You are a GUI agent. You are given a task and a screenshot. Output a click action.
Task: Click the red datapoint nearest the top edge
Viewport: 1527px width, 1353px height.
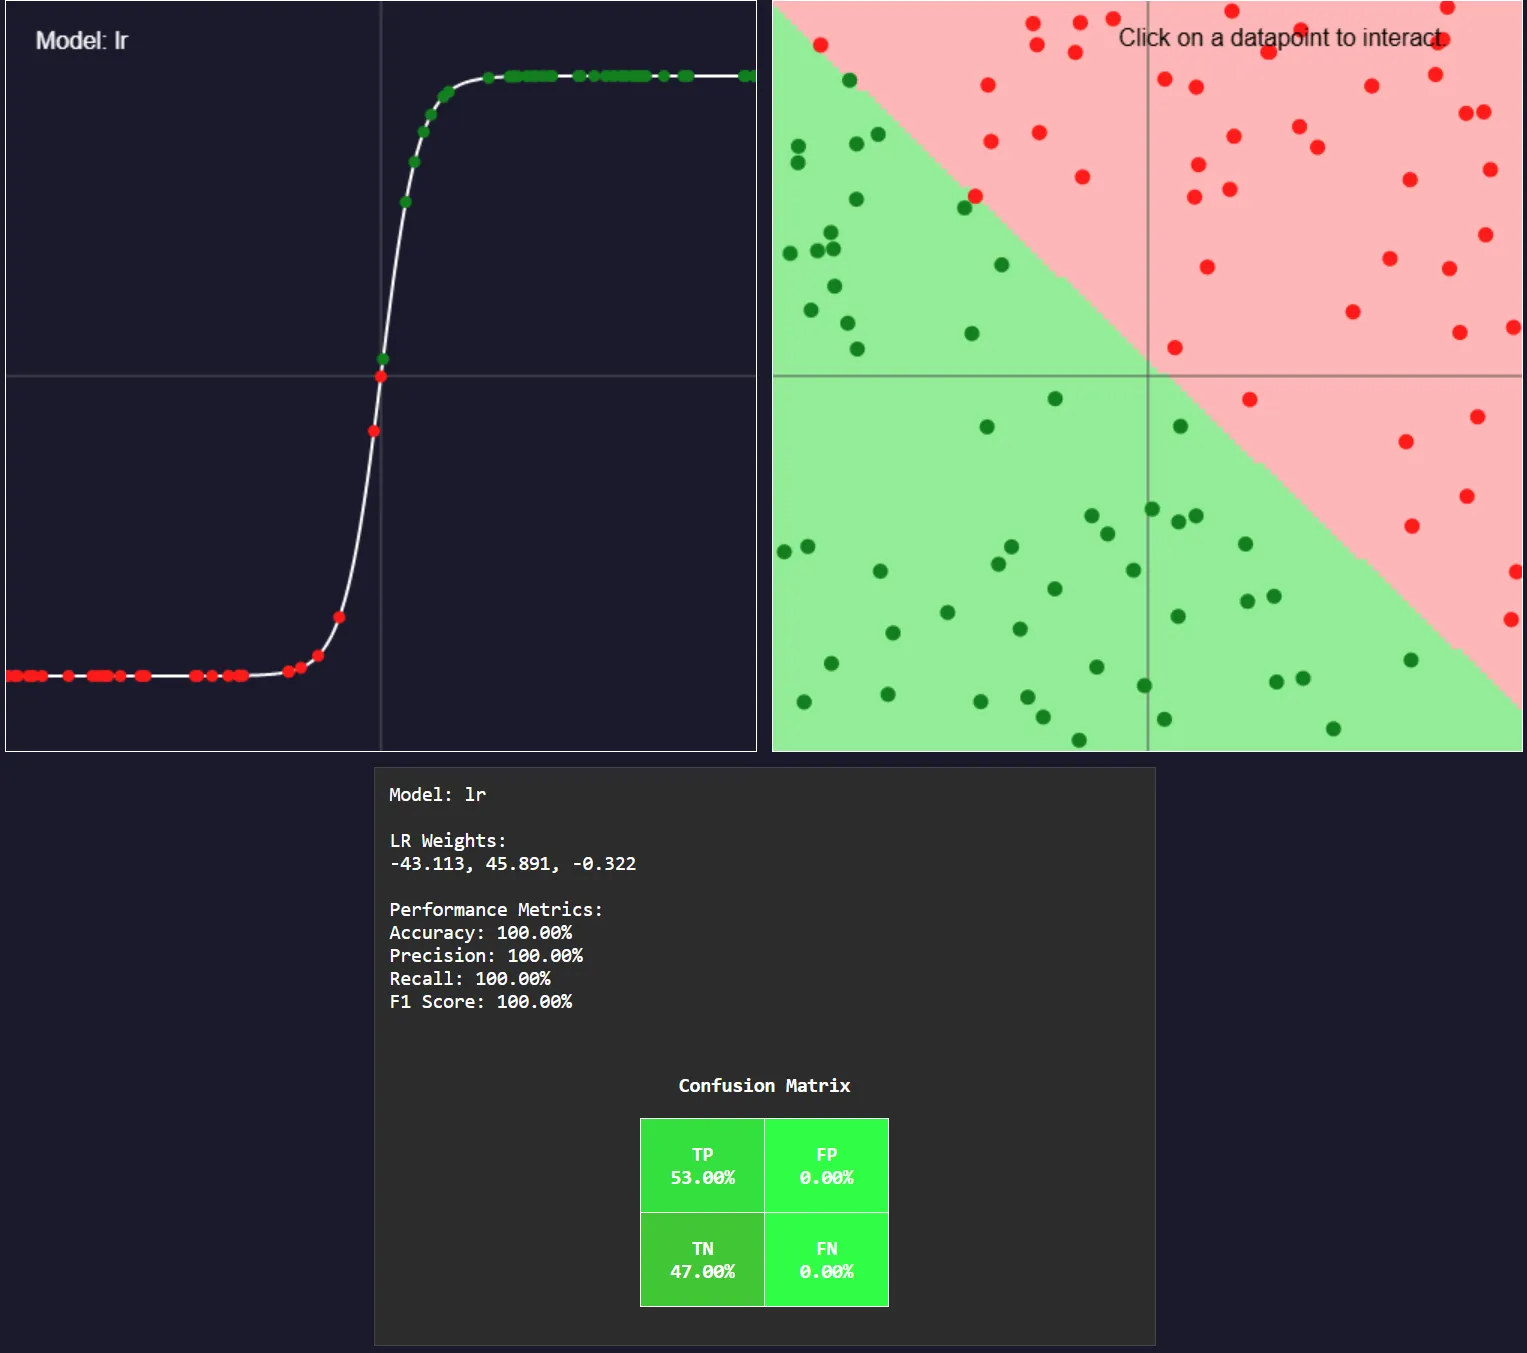click(1446, 8)
